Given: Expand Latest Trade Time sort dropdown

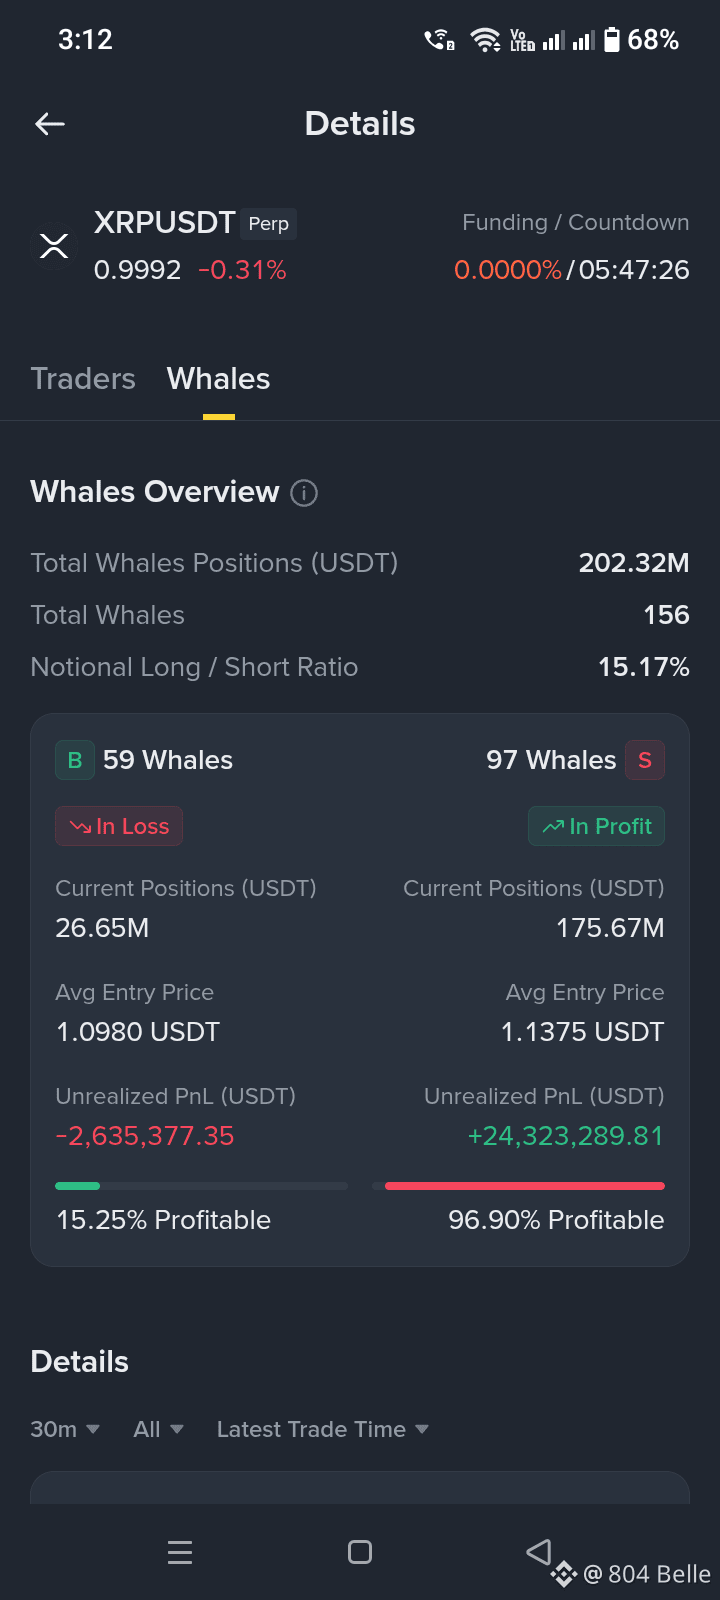Looking at the screenshot, I should (x=323, y=1429).
